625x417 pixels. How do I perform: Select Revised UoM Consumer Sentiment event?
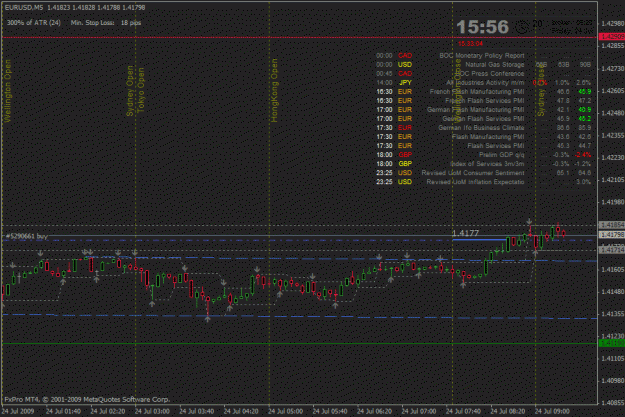pyautogui.click(x=483, y=173)
